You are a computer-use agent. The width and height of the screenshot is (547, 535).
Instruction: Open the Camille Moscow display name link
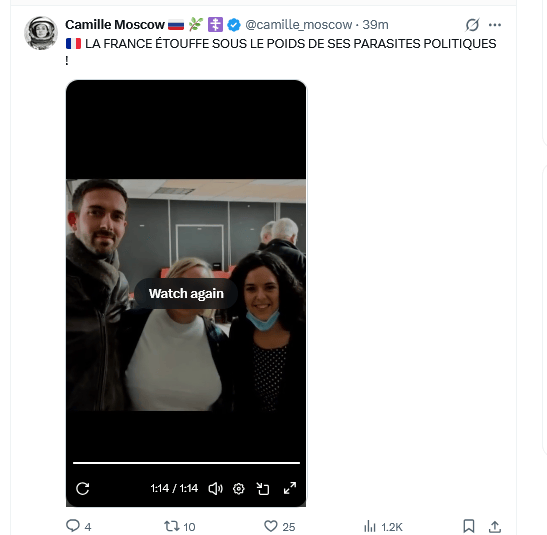tap(115, 25)
